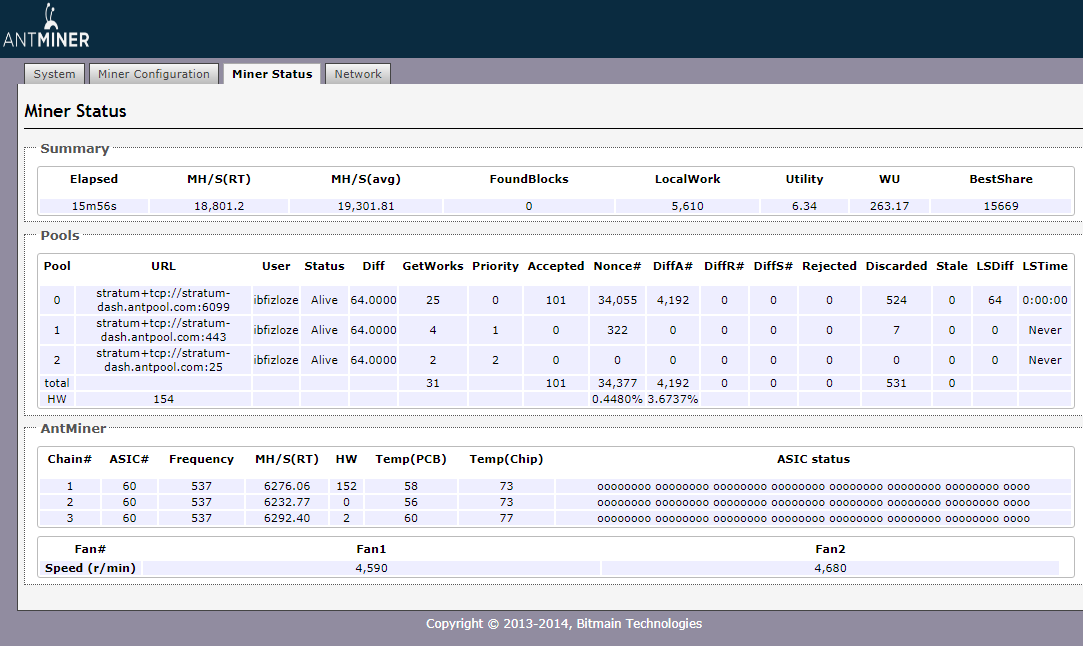Click pool 1 URL with port 443

pyautogui.click(x=163, y=330)
